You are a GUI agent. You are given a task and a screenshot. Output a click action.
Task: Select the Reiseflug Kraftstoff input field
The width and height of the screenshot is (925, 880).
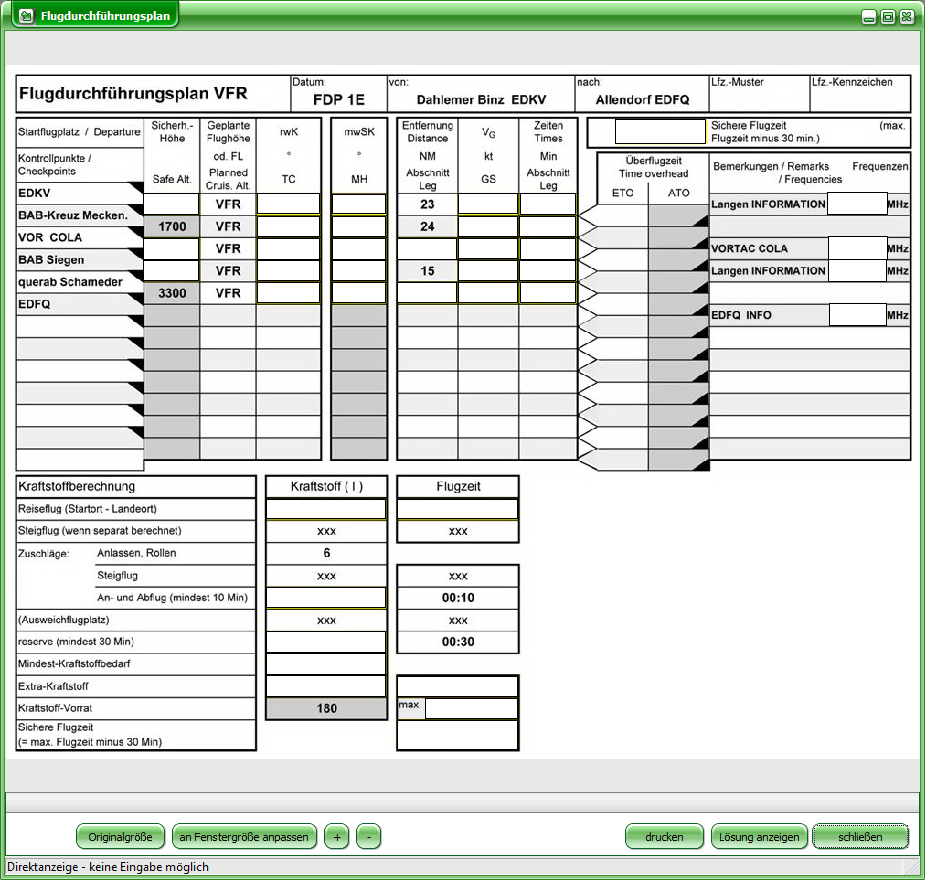326,509
